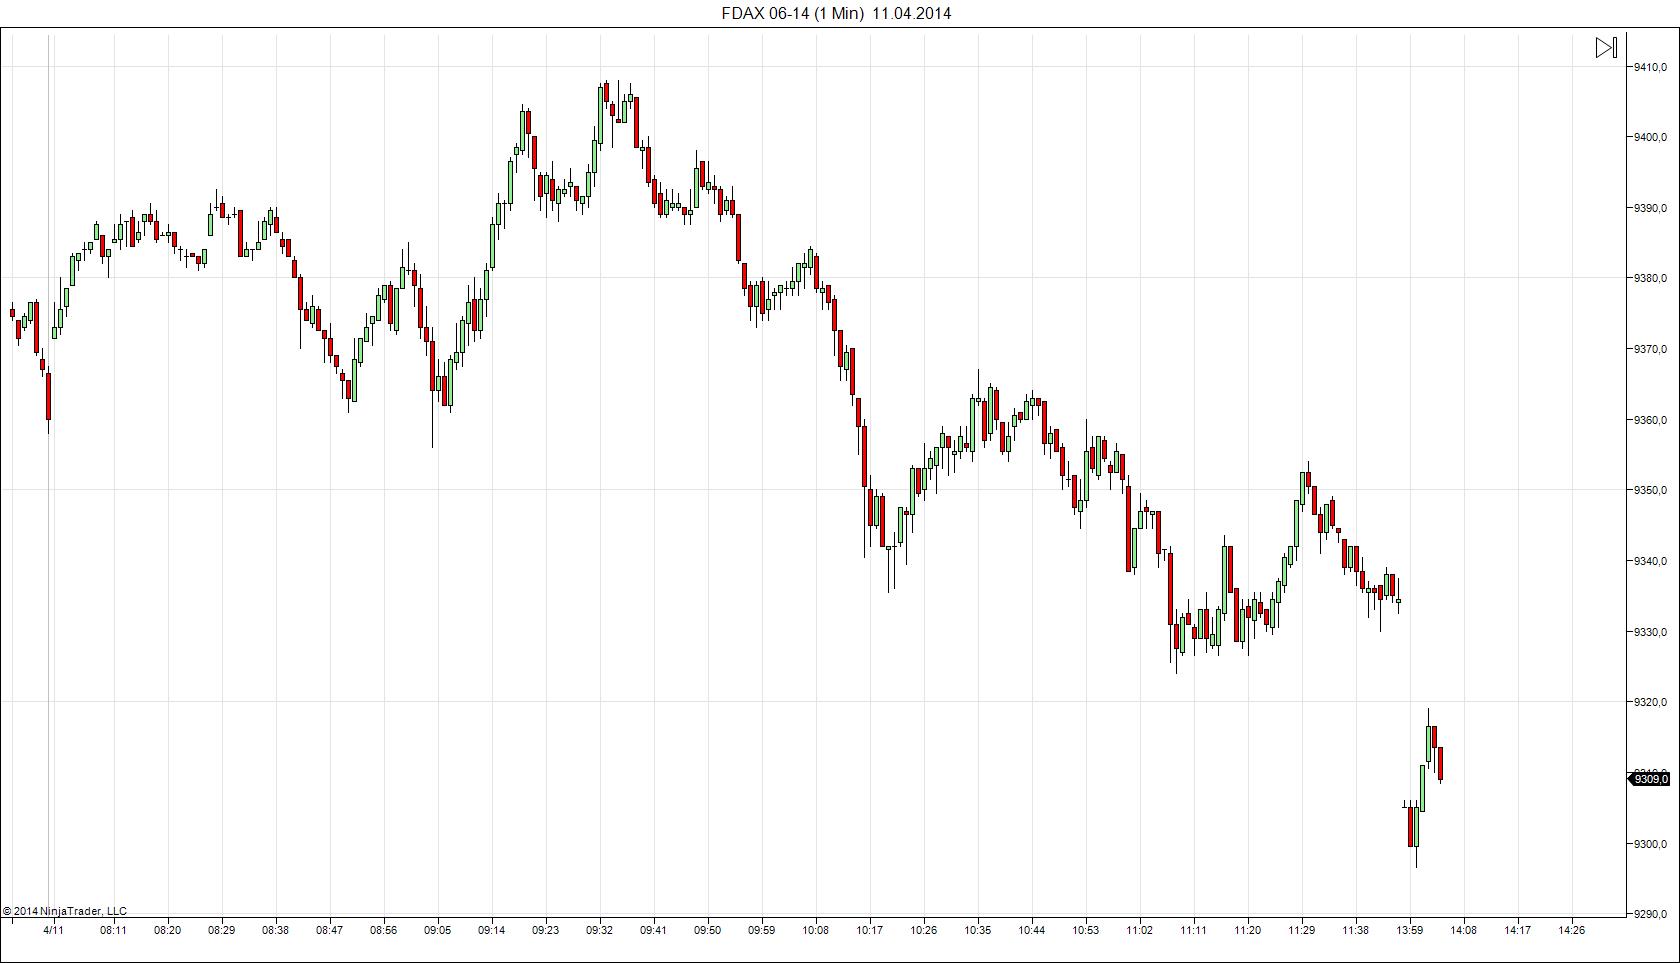Click the 08:29 time axis label

(x=222, y=930)
